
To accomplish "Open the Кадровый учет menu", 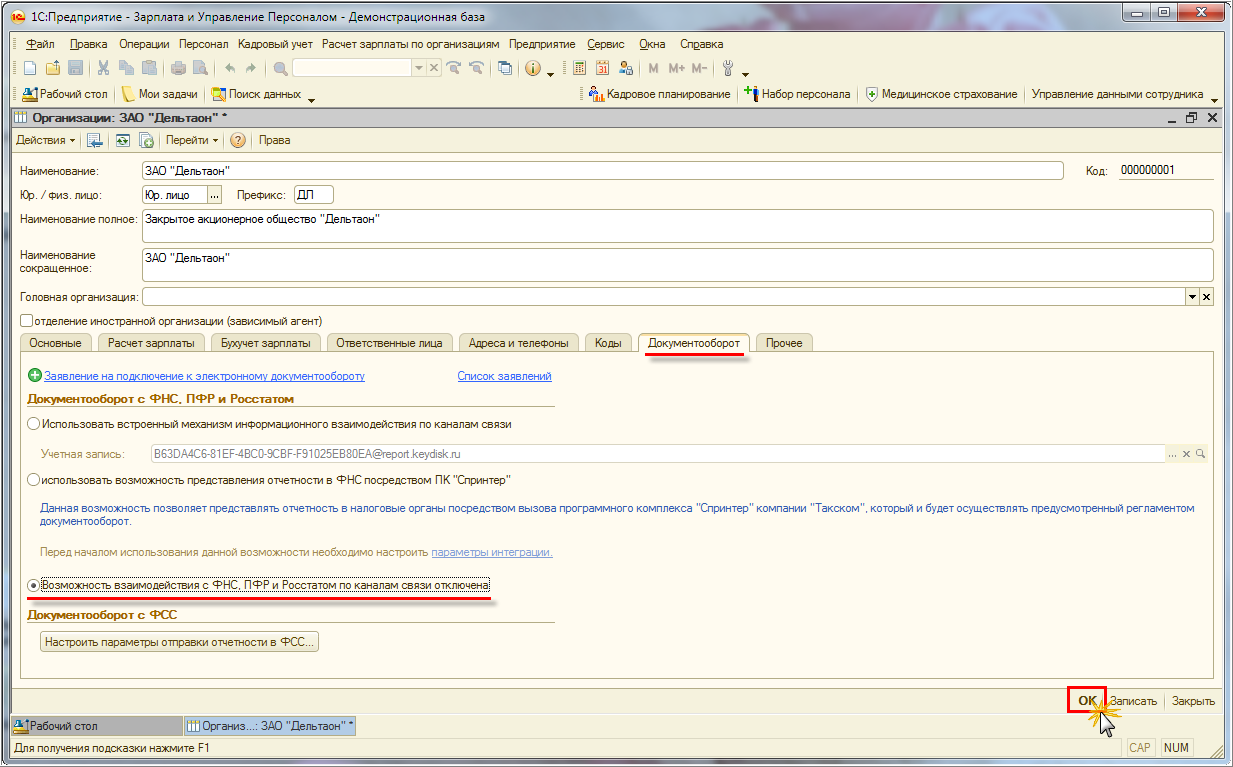I will click(x=275, y=44).
